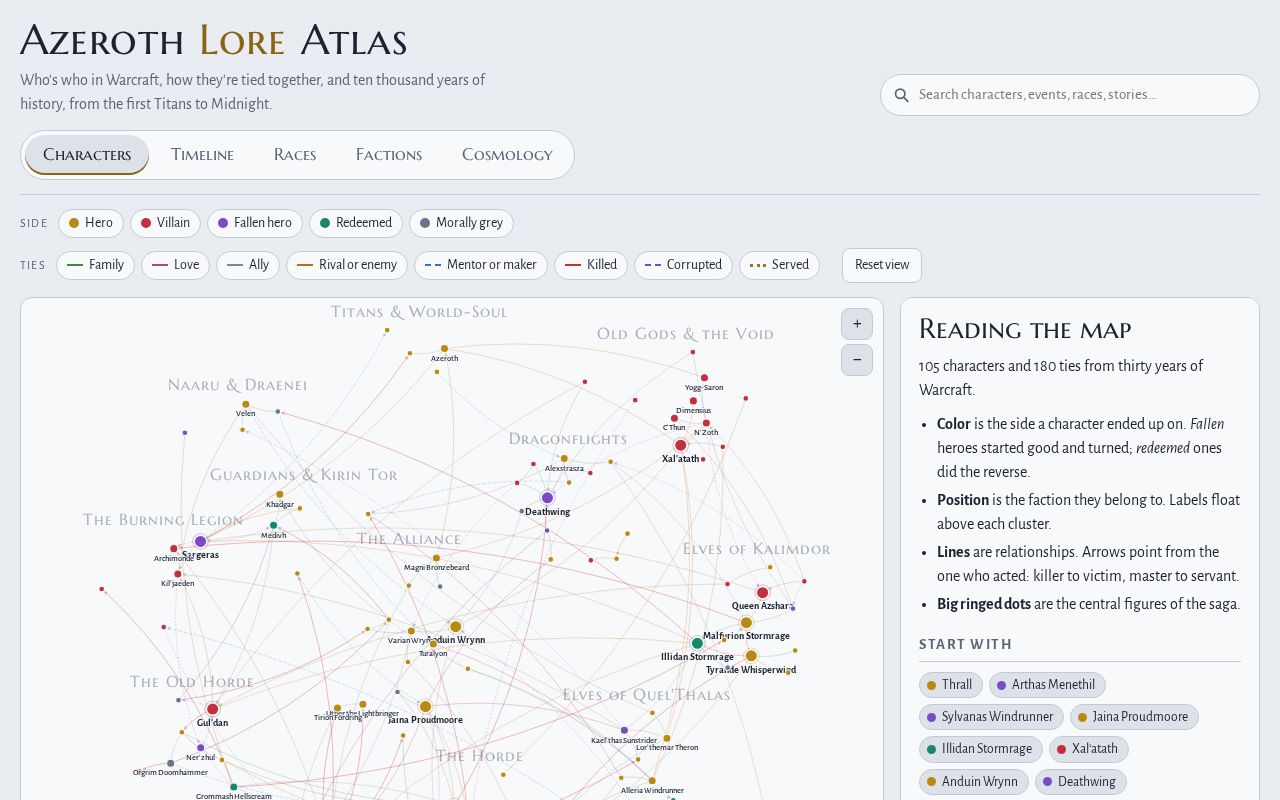The width and height of the screenshot is (1280, 800).
Task: Select the Sargeras node on the map
Action: pos(200,541)
